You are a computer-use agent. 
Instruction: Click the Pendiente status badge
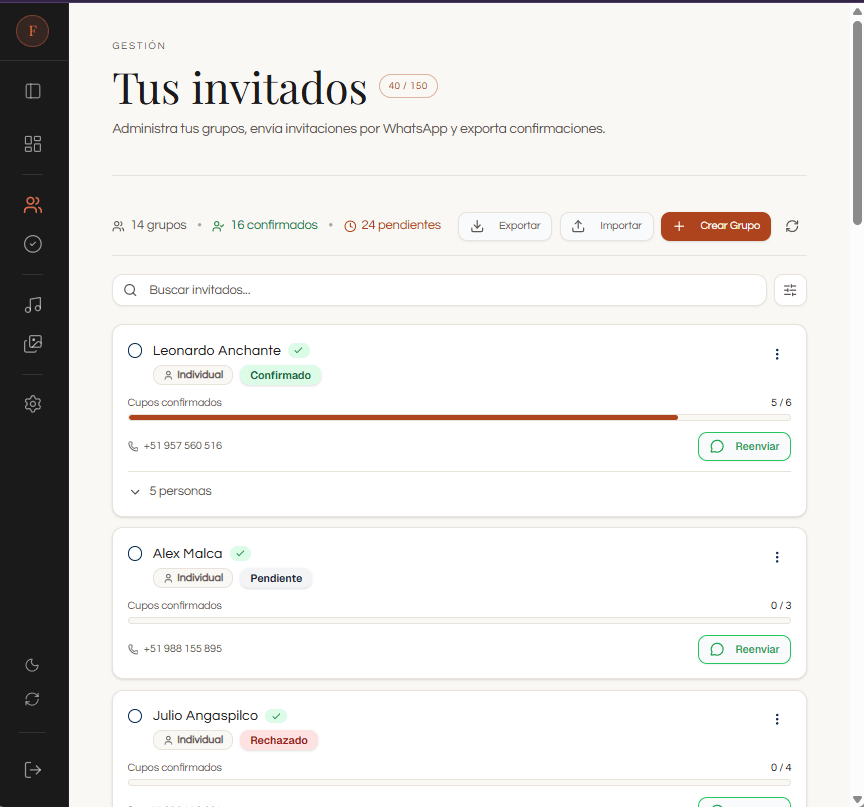point(276,578)
